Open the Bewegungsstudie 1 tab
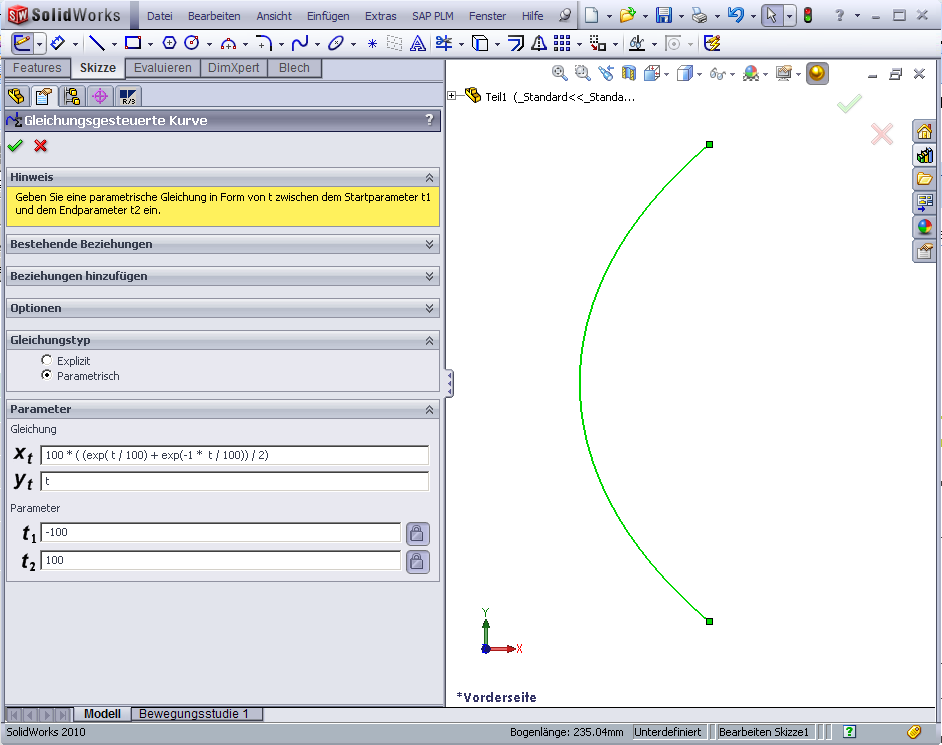Screen dimensions: 942x745 (196, 714)
